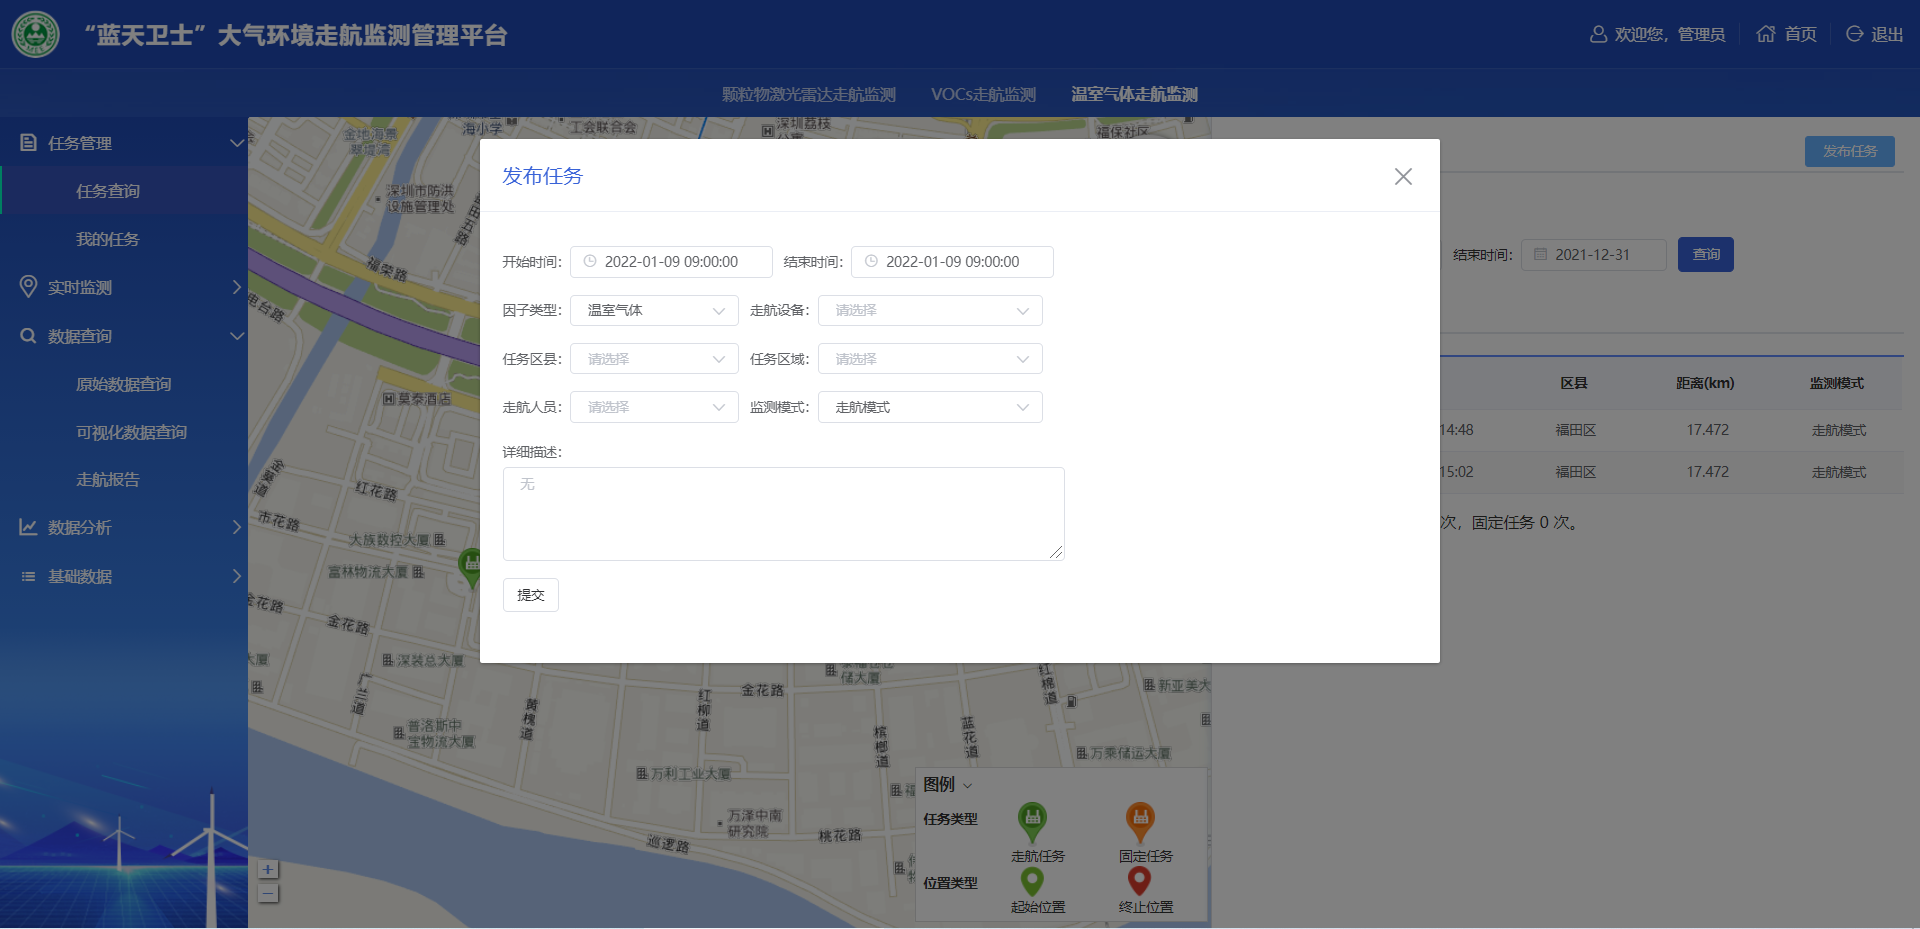1920x929 pixels.
Task: Open the 任务区县 dropdown
Action: [x=654, y=359]
